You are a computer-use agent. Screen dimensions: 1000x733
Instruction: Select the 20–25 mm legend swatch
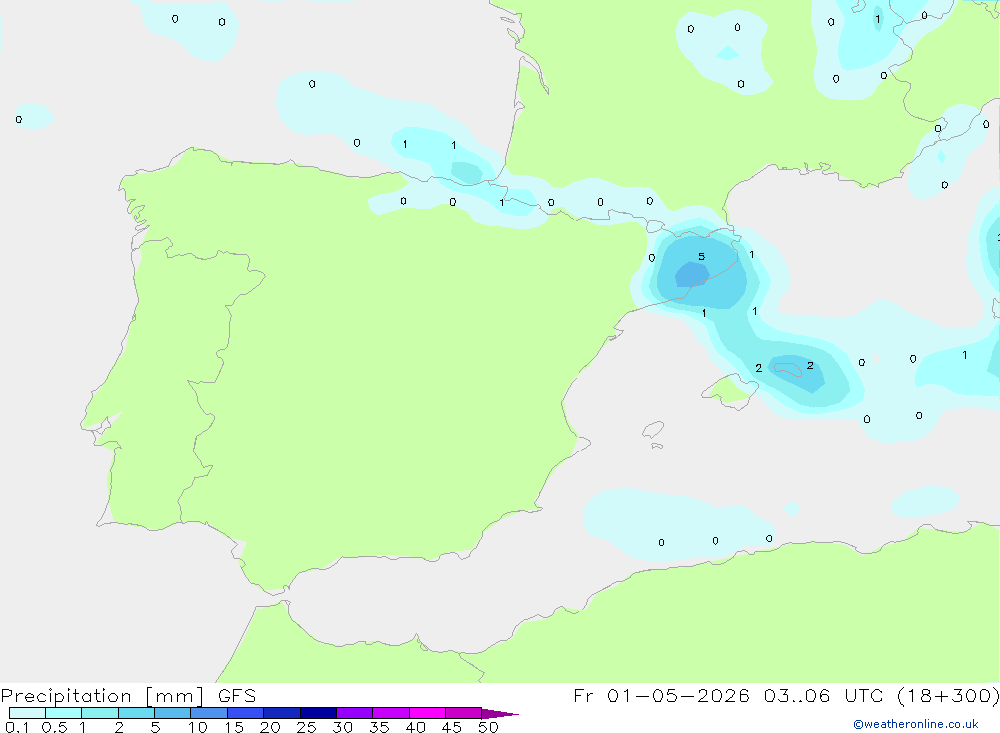coord(282,713)
